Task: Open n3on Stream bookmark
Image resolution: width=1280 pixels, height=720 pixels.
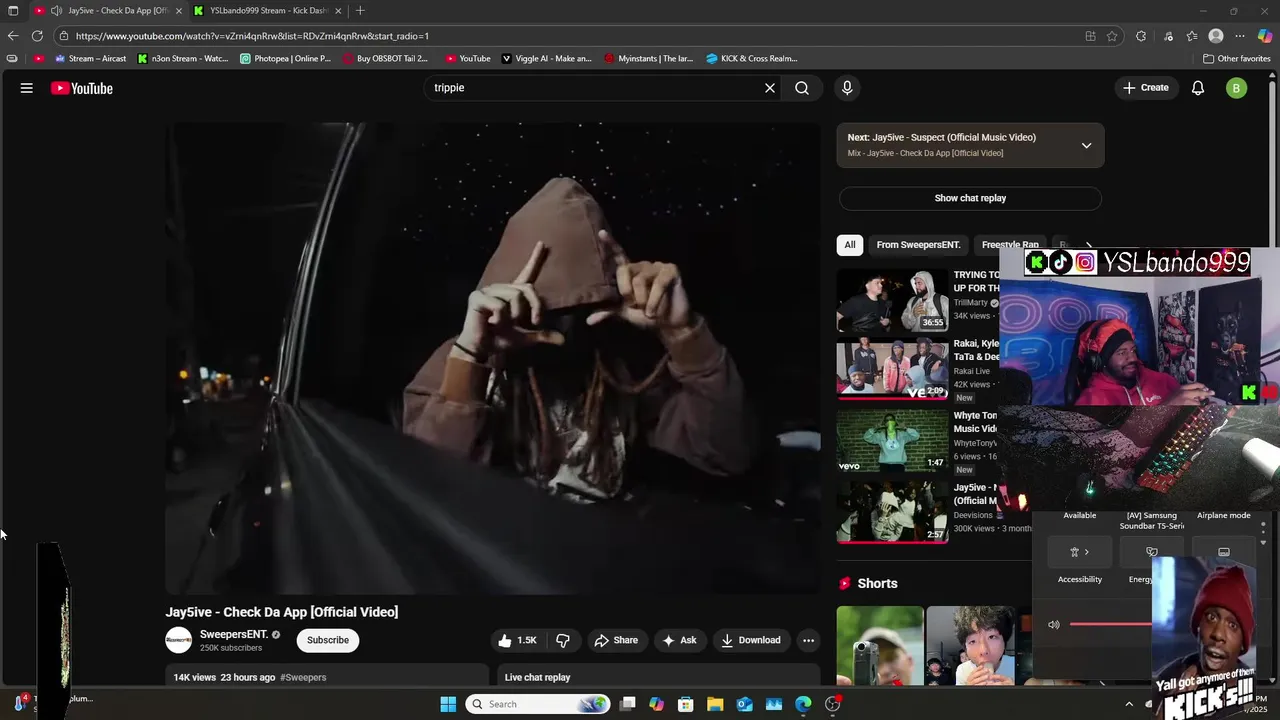Action: (183, 59)
